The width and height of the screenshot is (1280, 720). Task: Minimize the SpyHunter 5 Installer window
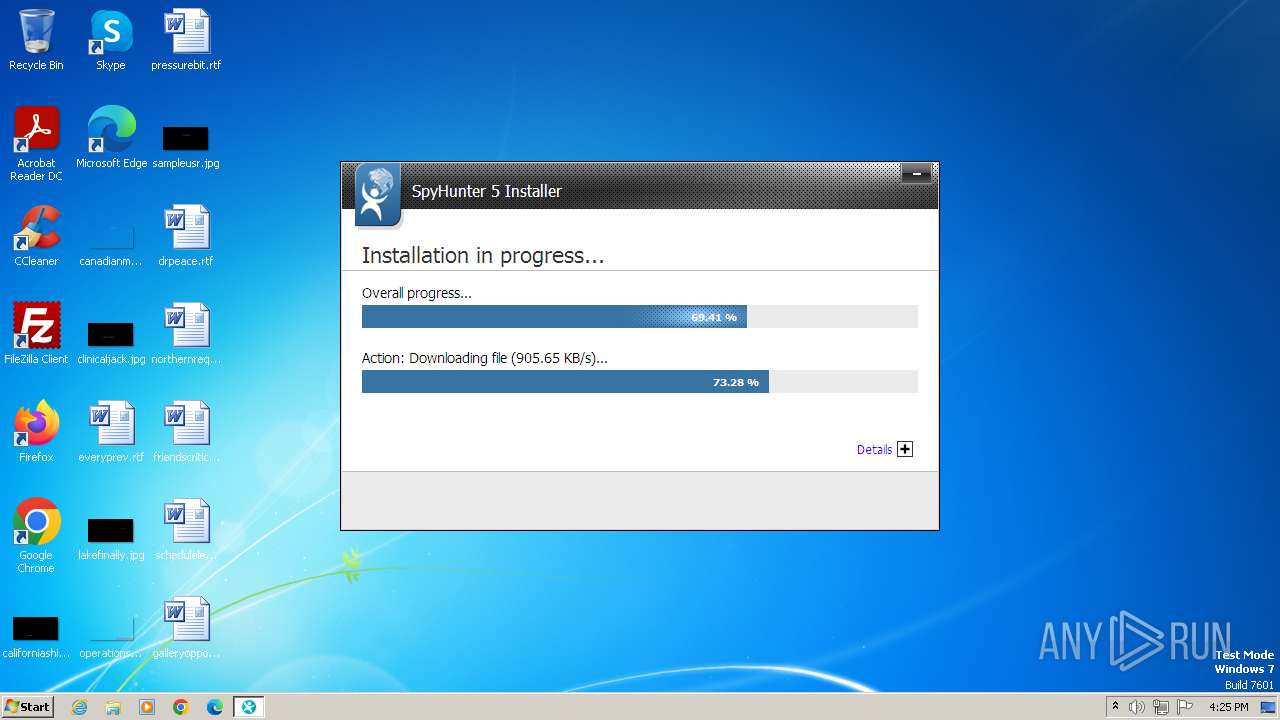click(916, 174)
